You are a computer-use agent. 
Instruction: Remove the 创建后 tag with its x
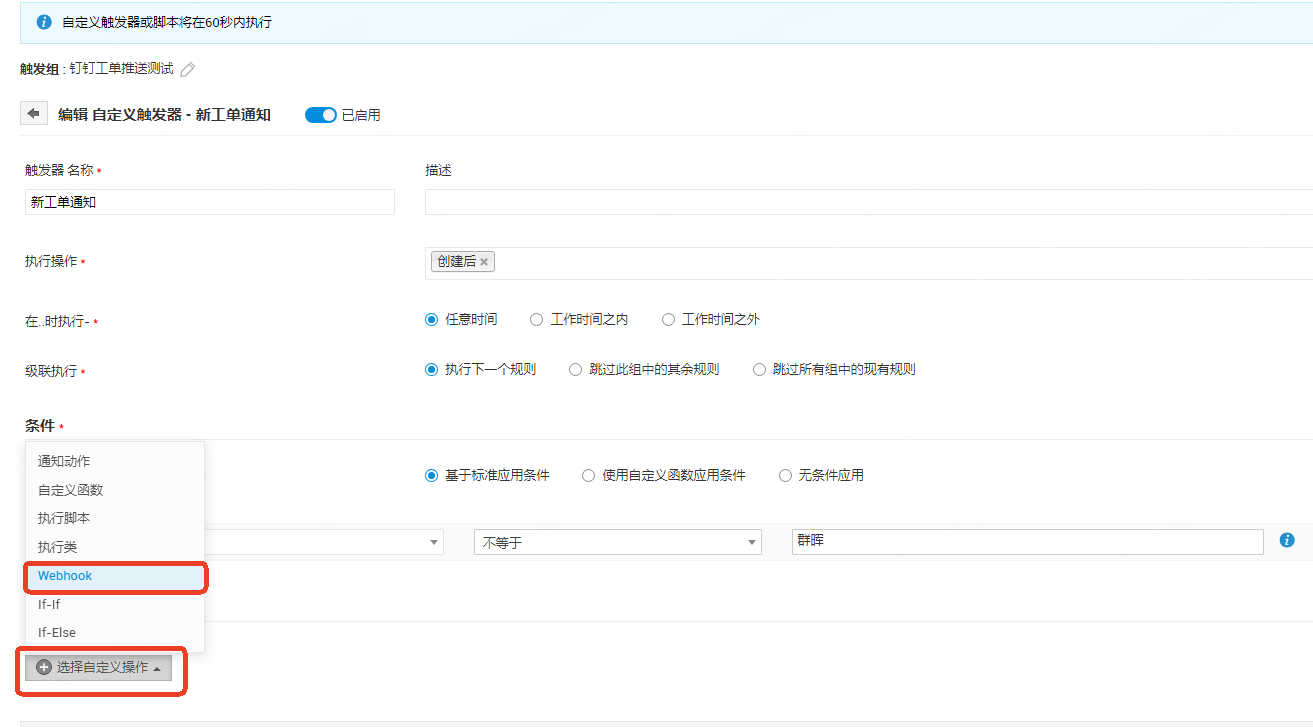tap(484, 262)
